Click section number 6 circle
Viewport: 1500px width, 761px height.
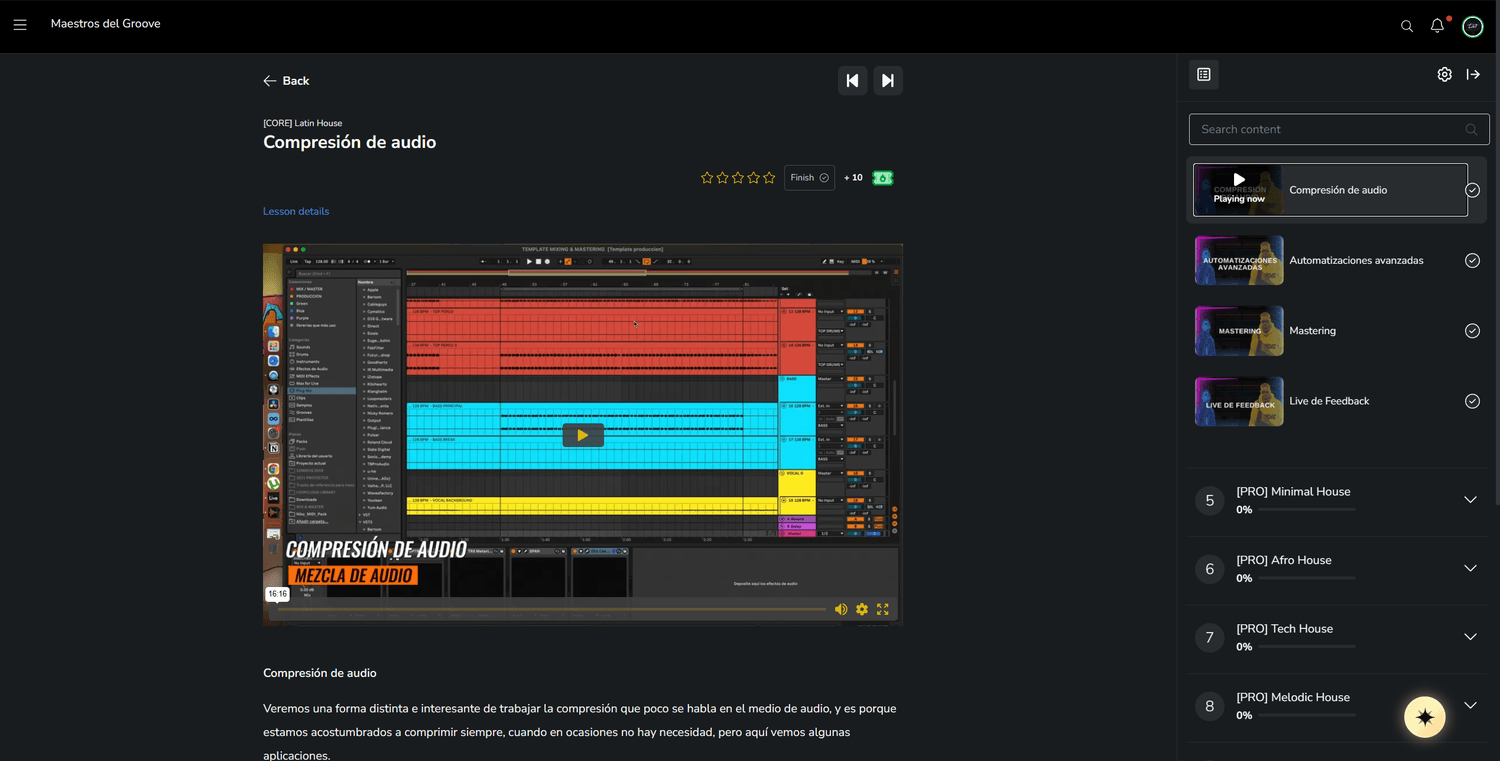(1210, 569)
